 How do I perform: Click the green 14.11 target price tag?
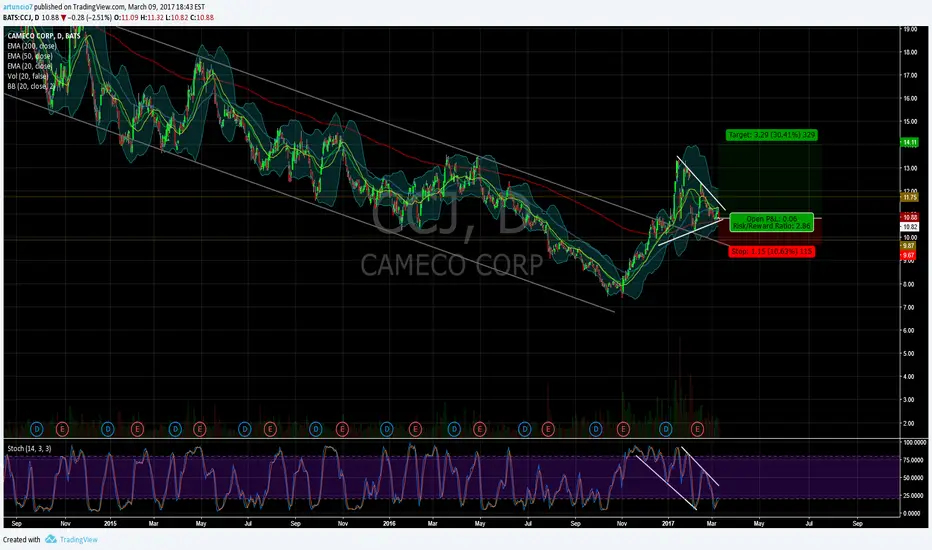coord(909,143)
